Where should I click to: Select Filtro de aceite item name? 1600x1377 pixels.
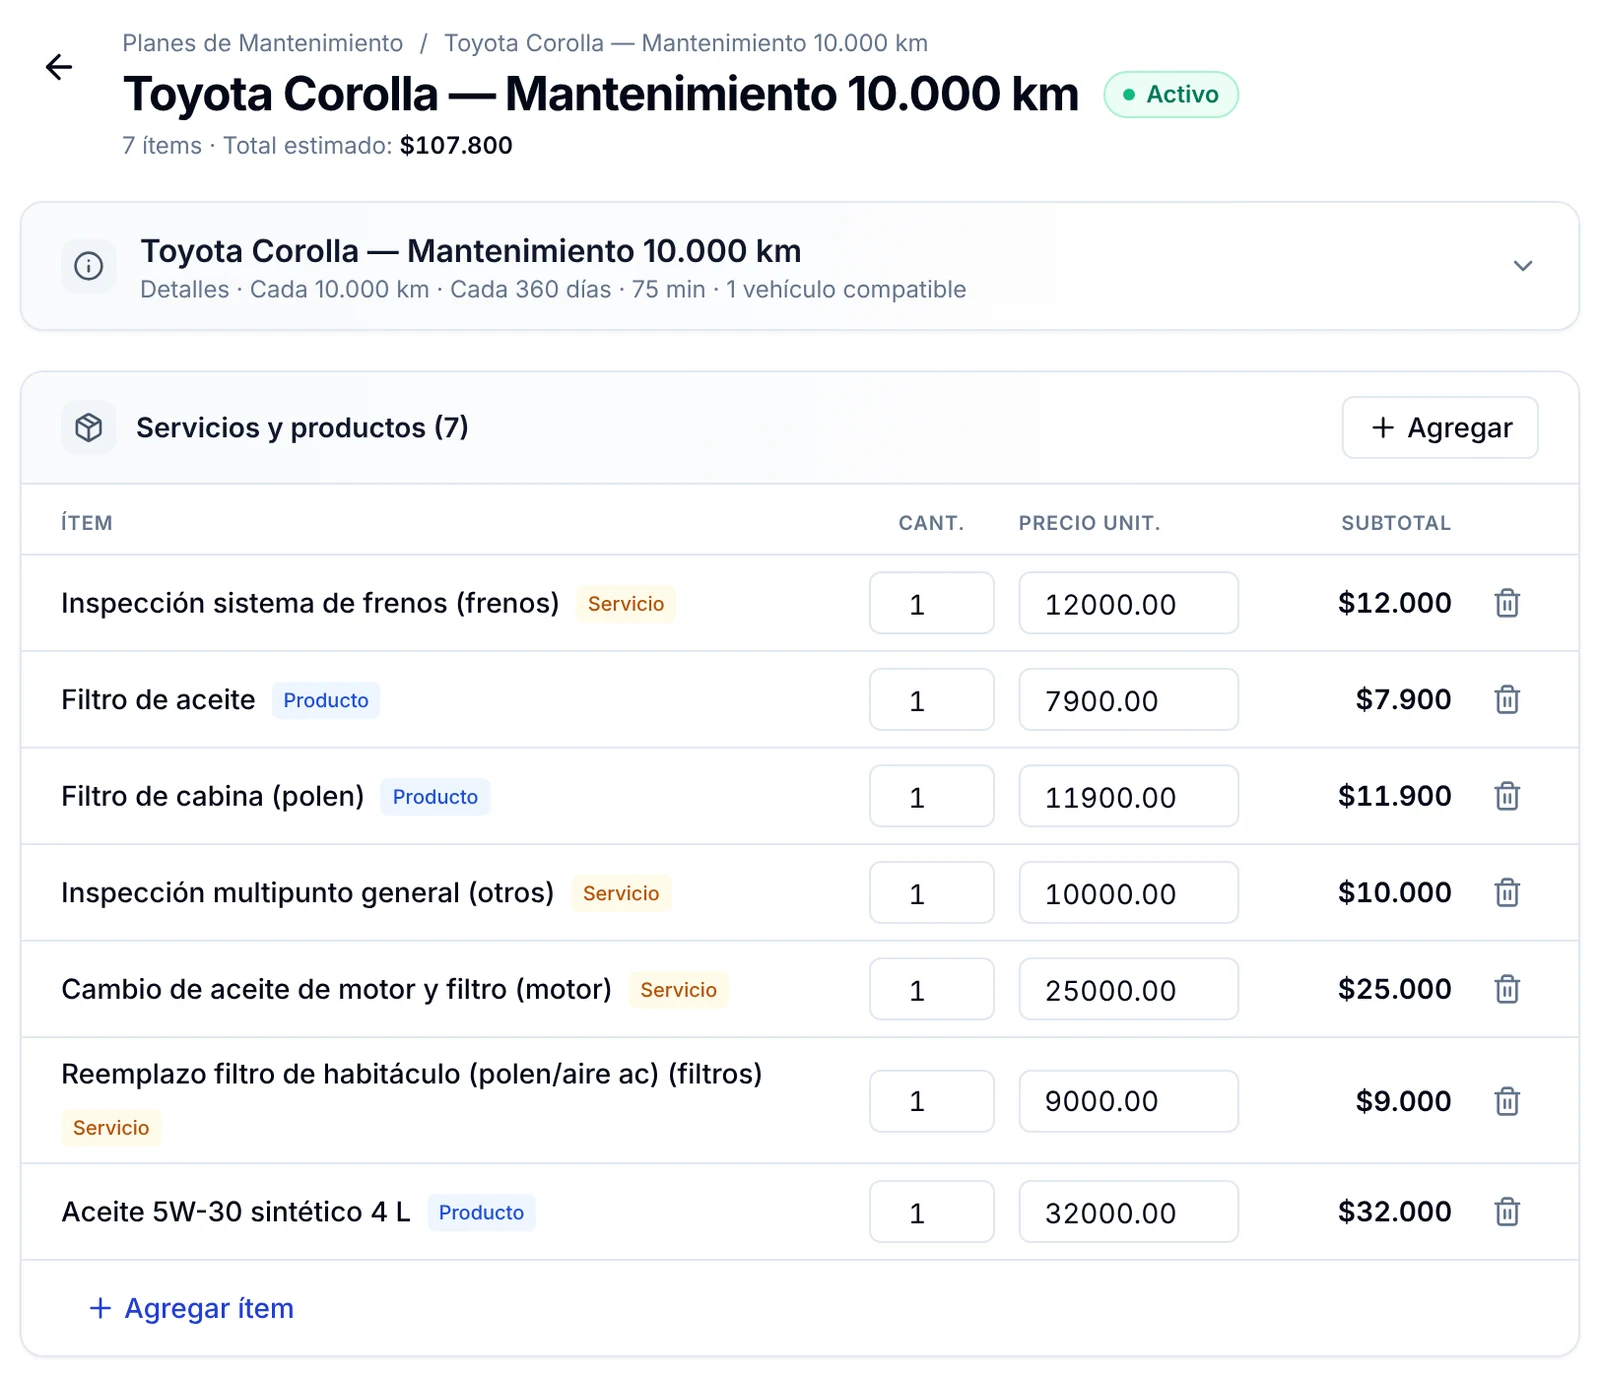[158, 700]
